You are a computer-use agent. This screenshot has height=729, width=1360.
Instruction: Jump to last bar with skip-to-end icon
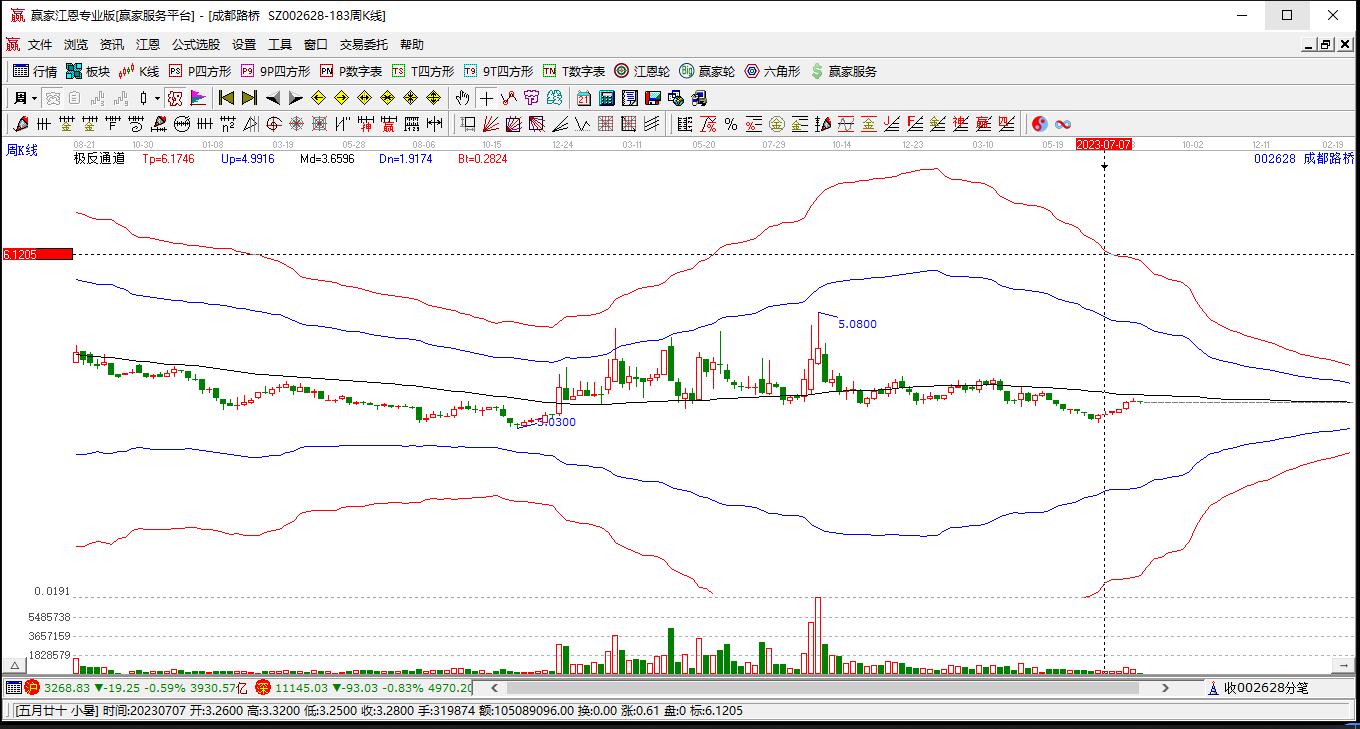tap(249, 98)
